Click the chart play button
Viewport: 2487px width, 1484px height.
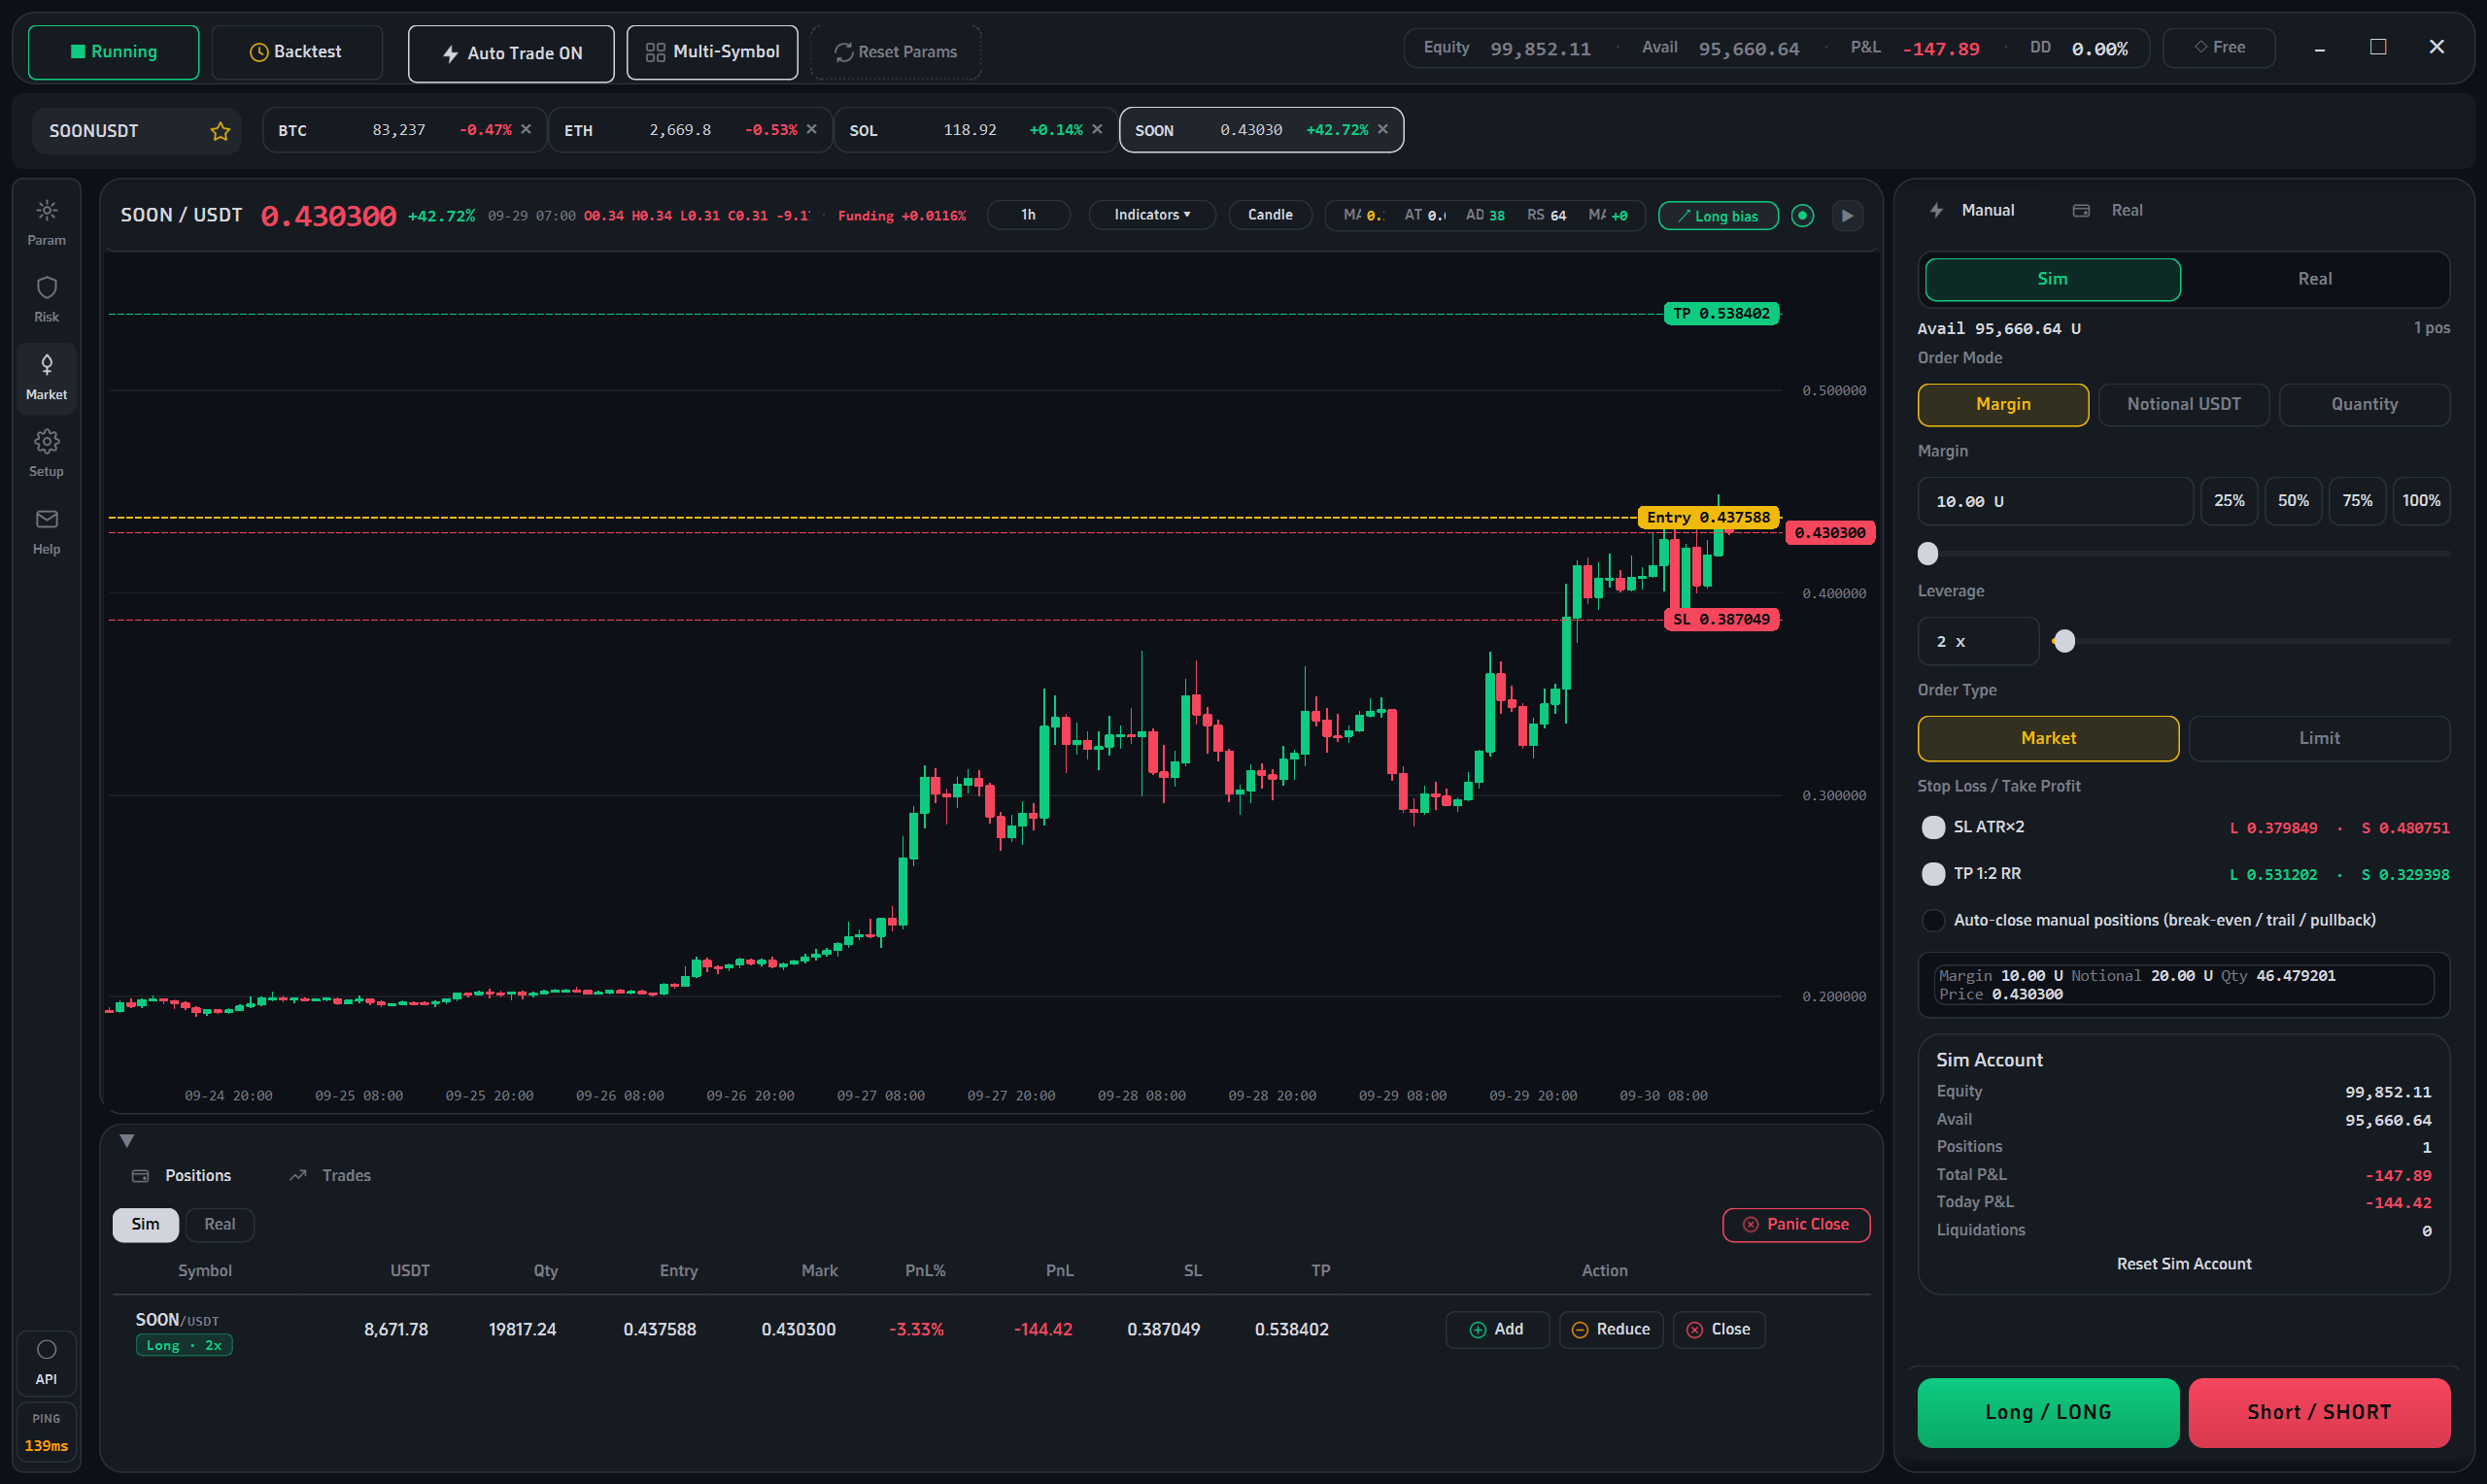tap(1847, 215)
